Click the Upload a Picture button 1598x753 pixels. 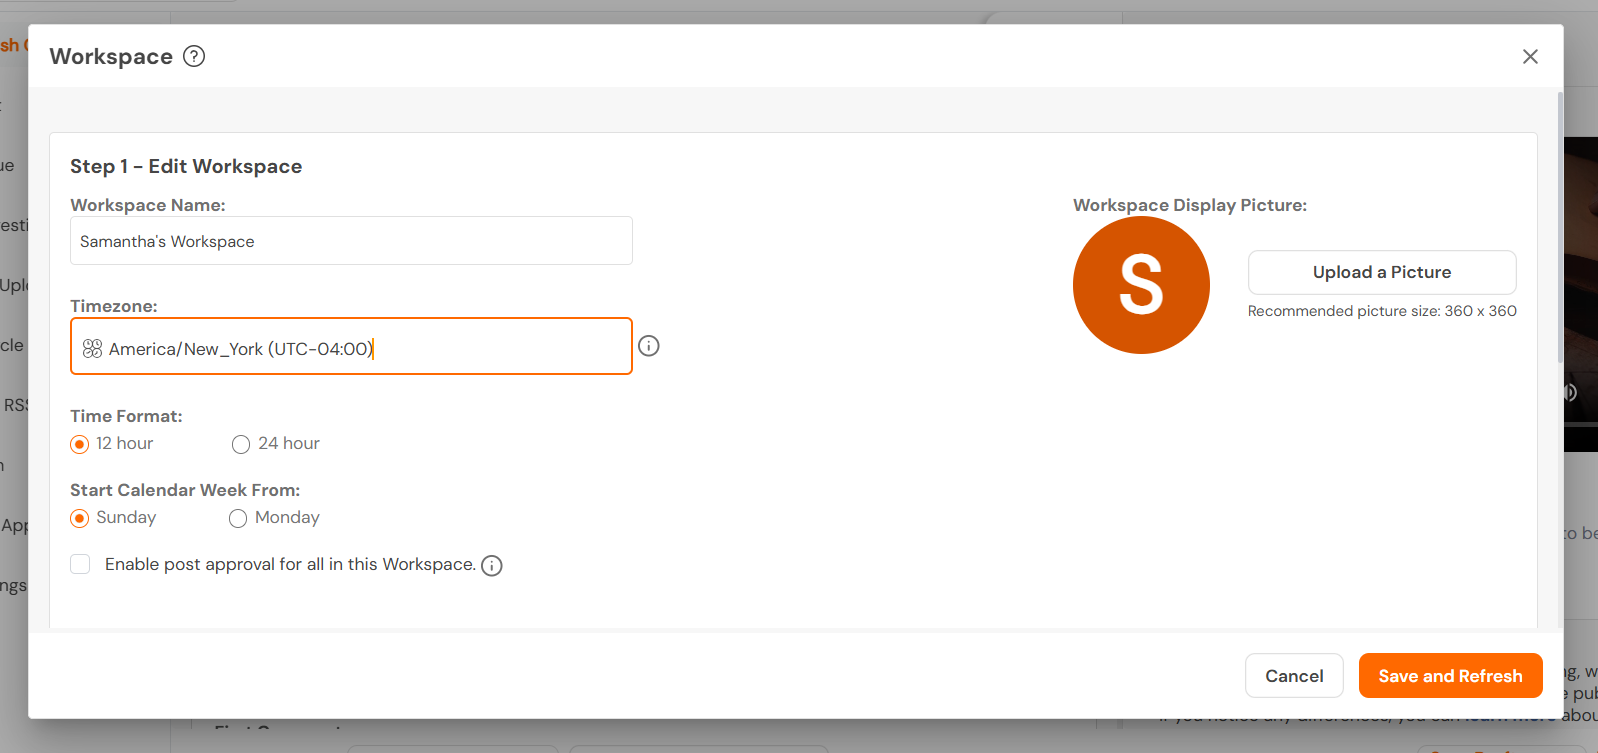click(x=1382, y=272)
